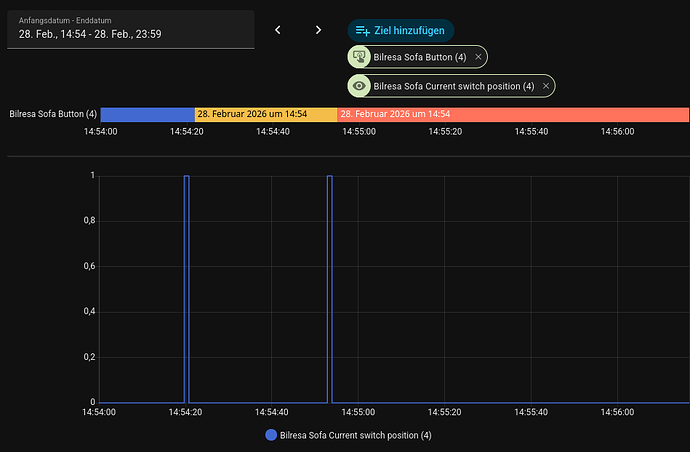The width and height of the screenshot is (690, 452).
Task: Open the Anfangsdatum - Enddatum date range field
Action: click(x=130, y=29)
